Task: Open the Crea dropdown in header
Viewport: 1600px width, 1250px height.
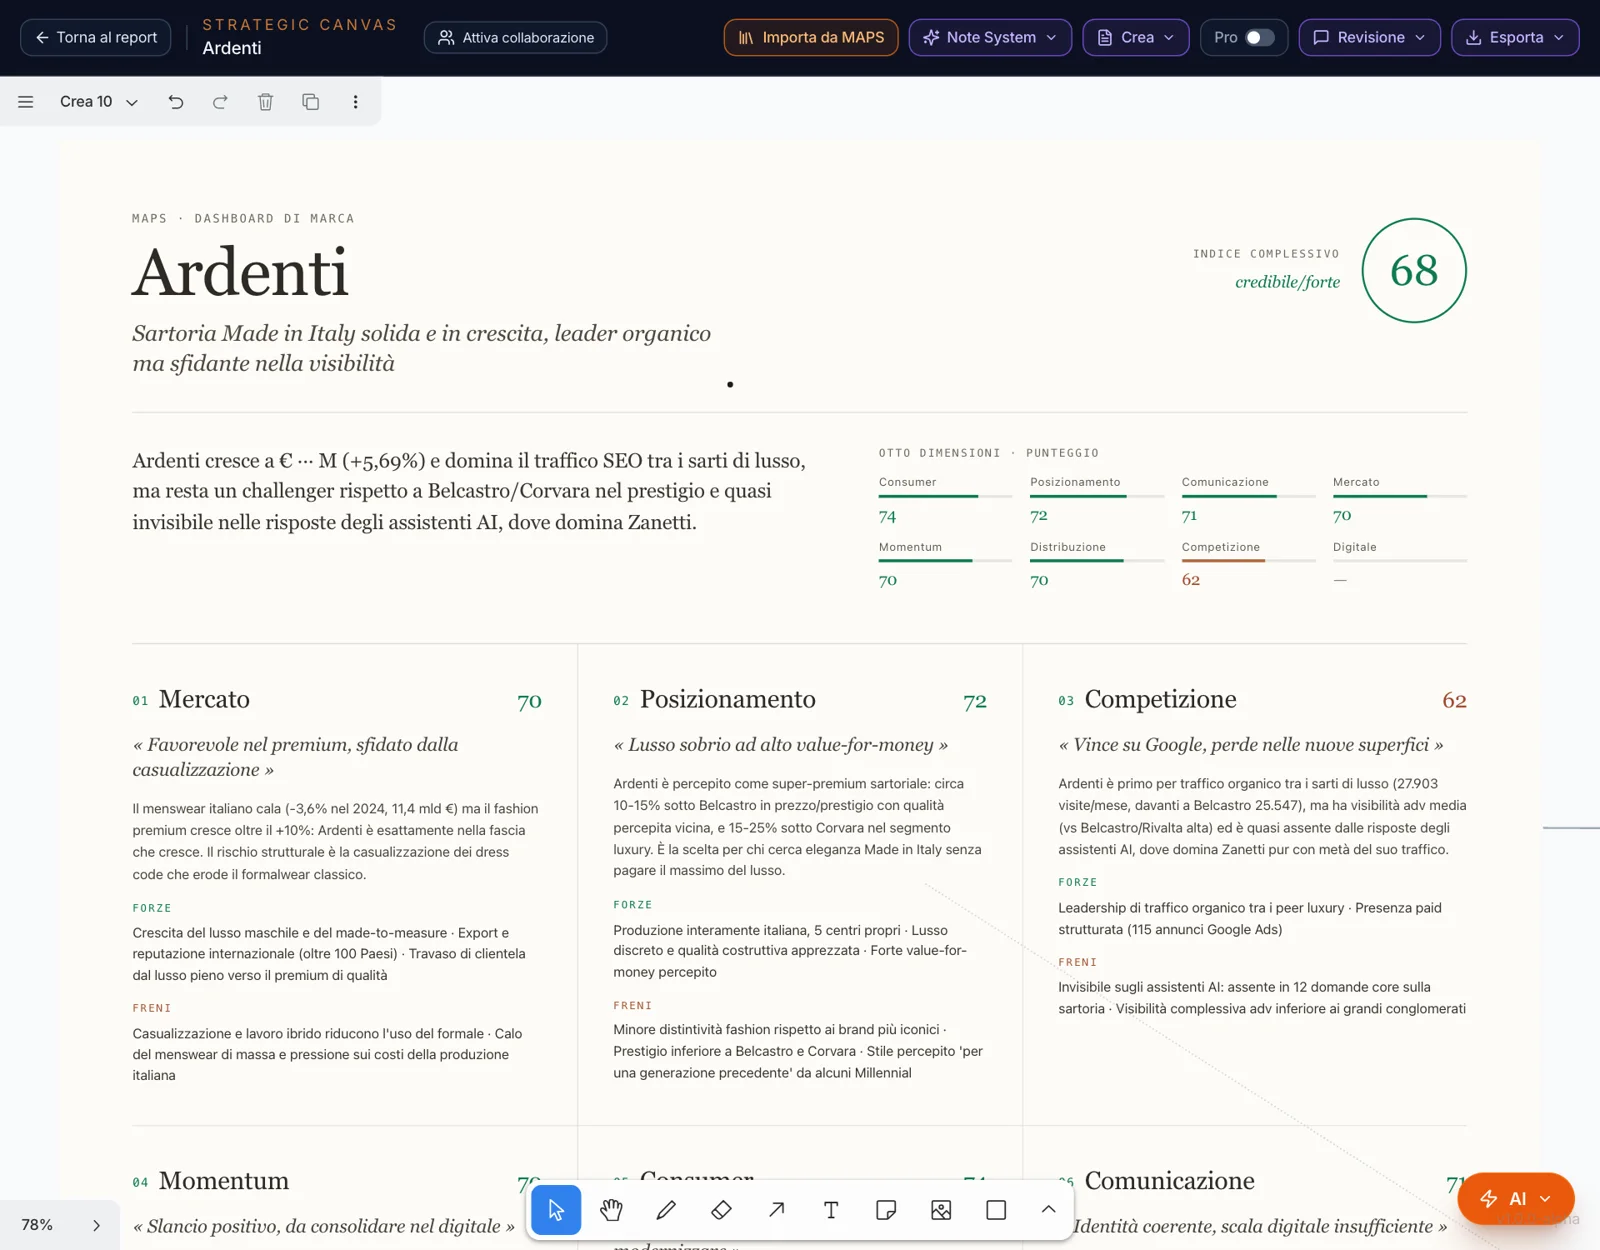Action: [x=1136, y=37]
